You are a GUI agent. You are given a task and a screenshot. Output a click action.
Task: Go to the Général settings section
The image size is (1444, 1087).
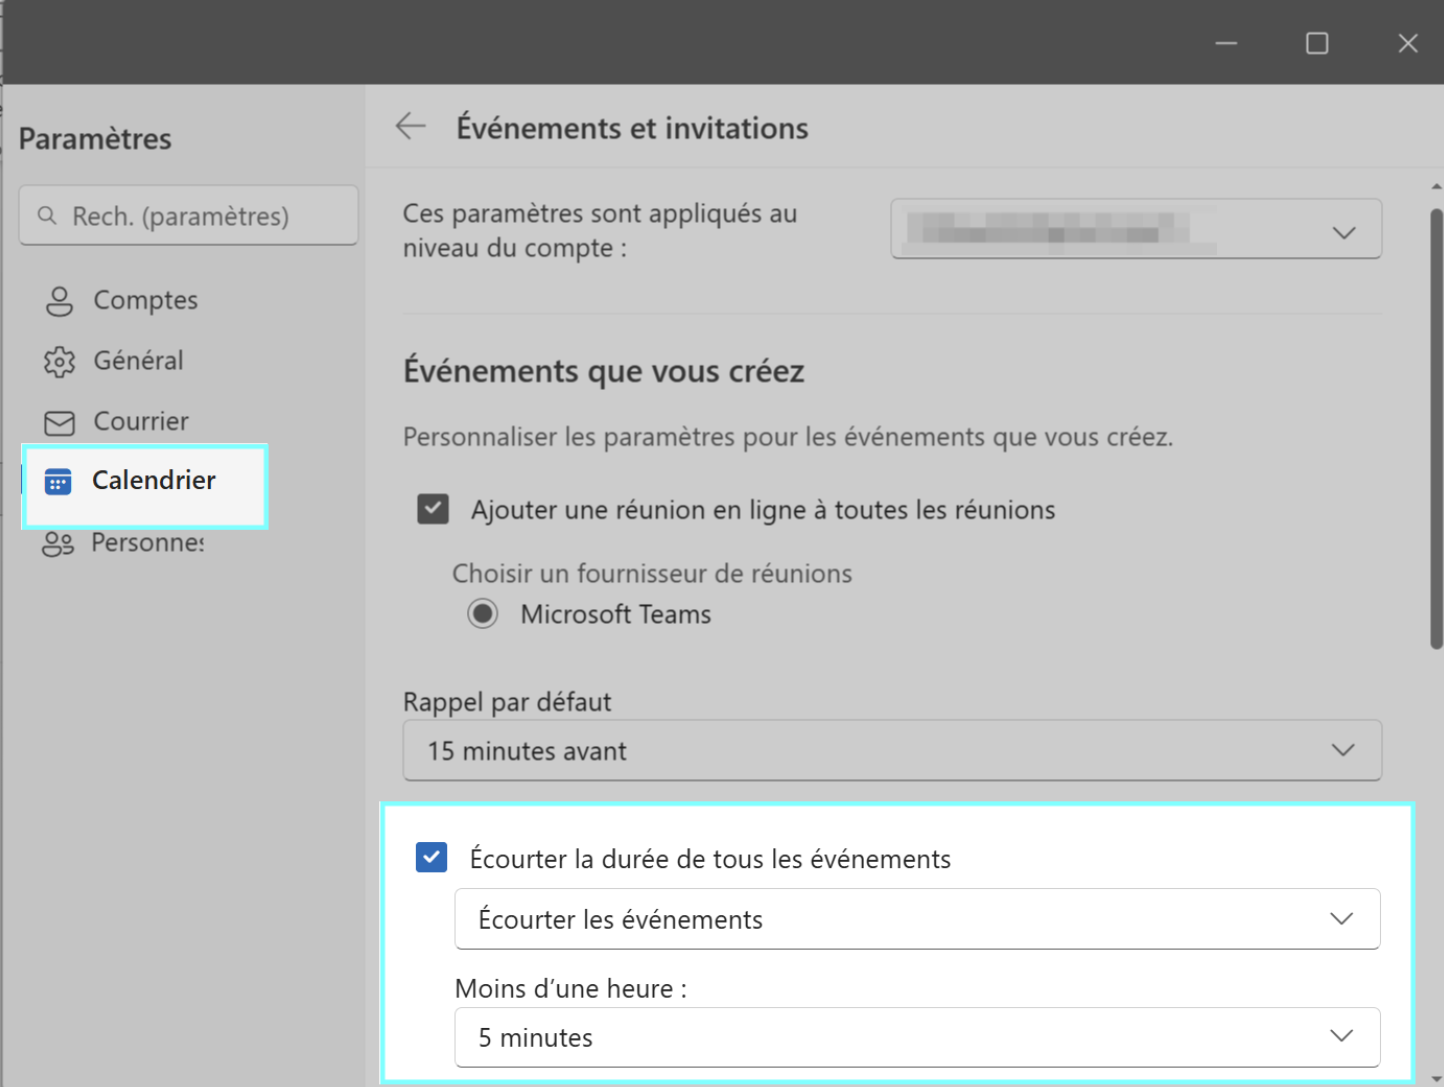tap(138, 361)
